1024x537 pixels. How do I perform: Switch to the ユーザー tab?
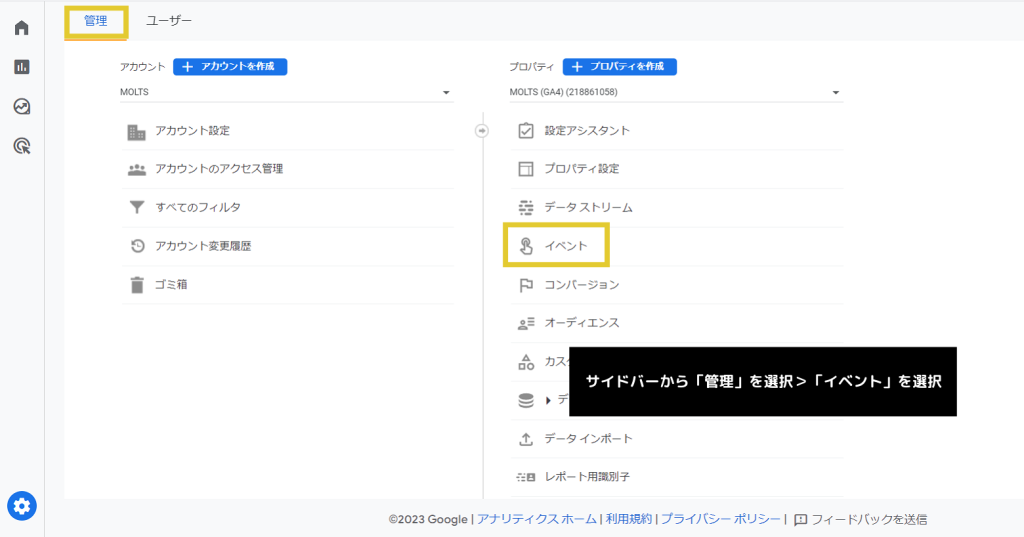click(x=169, y=21)
